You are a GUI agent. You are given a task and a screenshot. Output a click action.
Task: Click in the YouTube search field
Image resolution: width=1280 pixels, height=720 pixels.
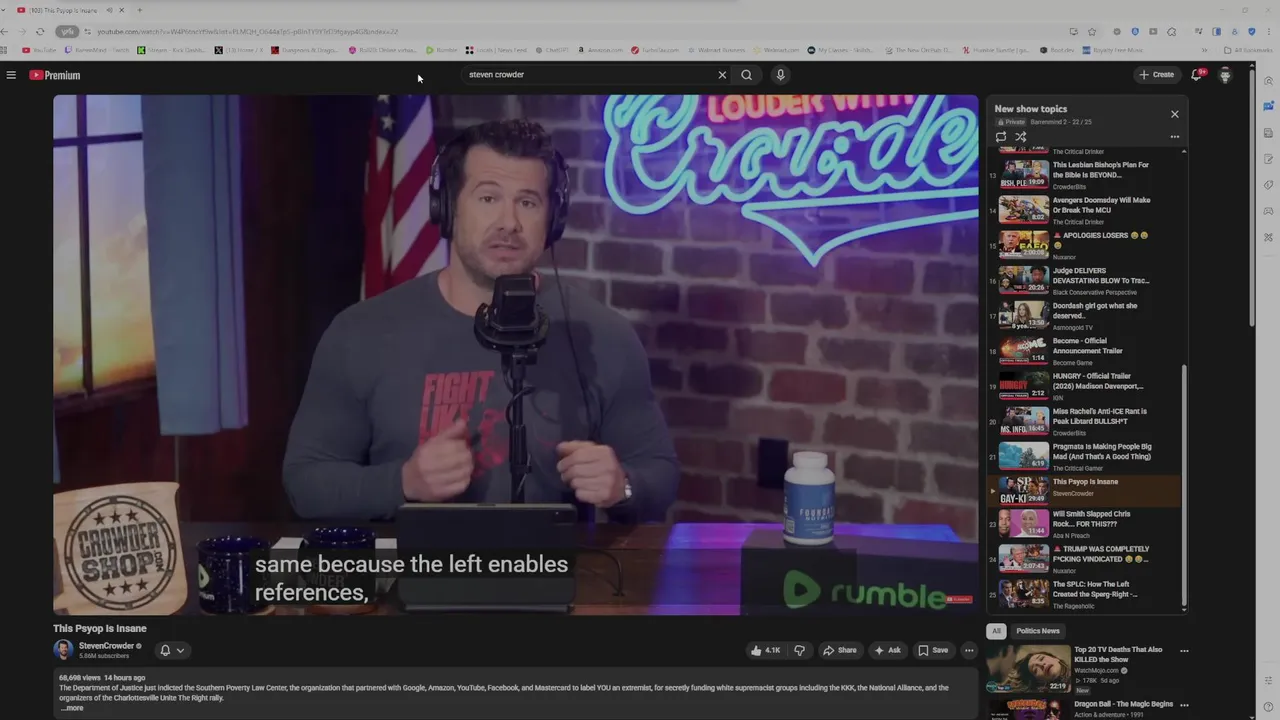[590, 75]
